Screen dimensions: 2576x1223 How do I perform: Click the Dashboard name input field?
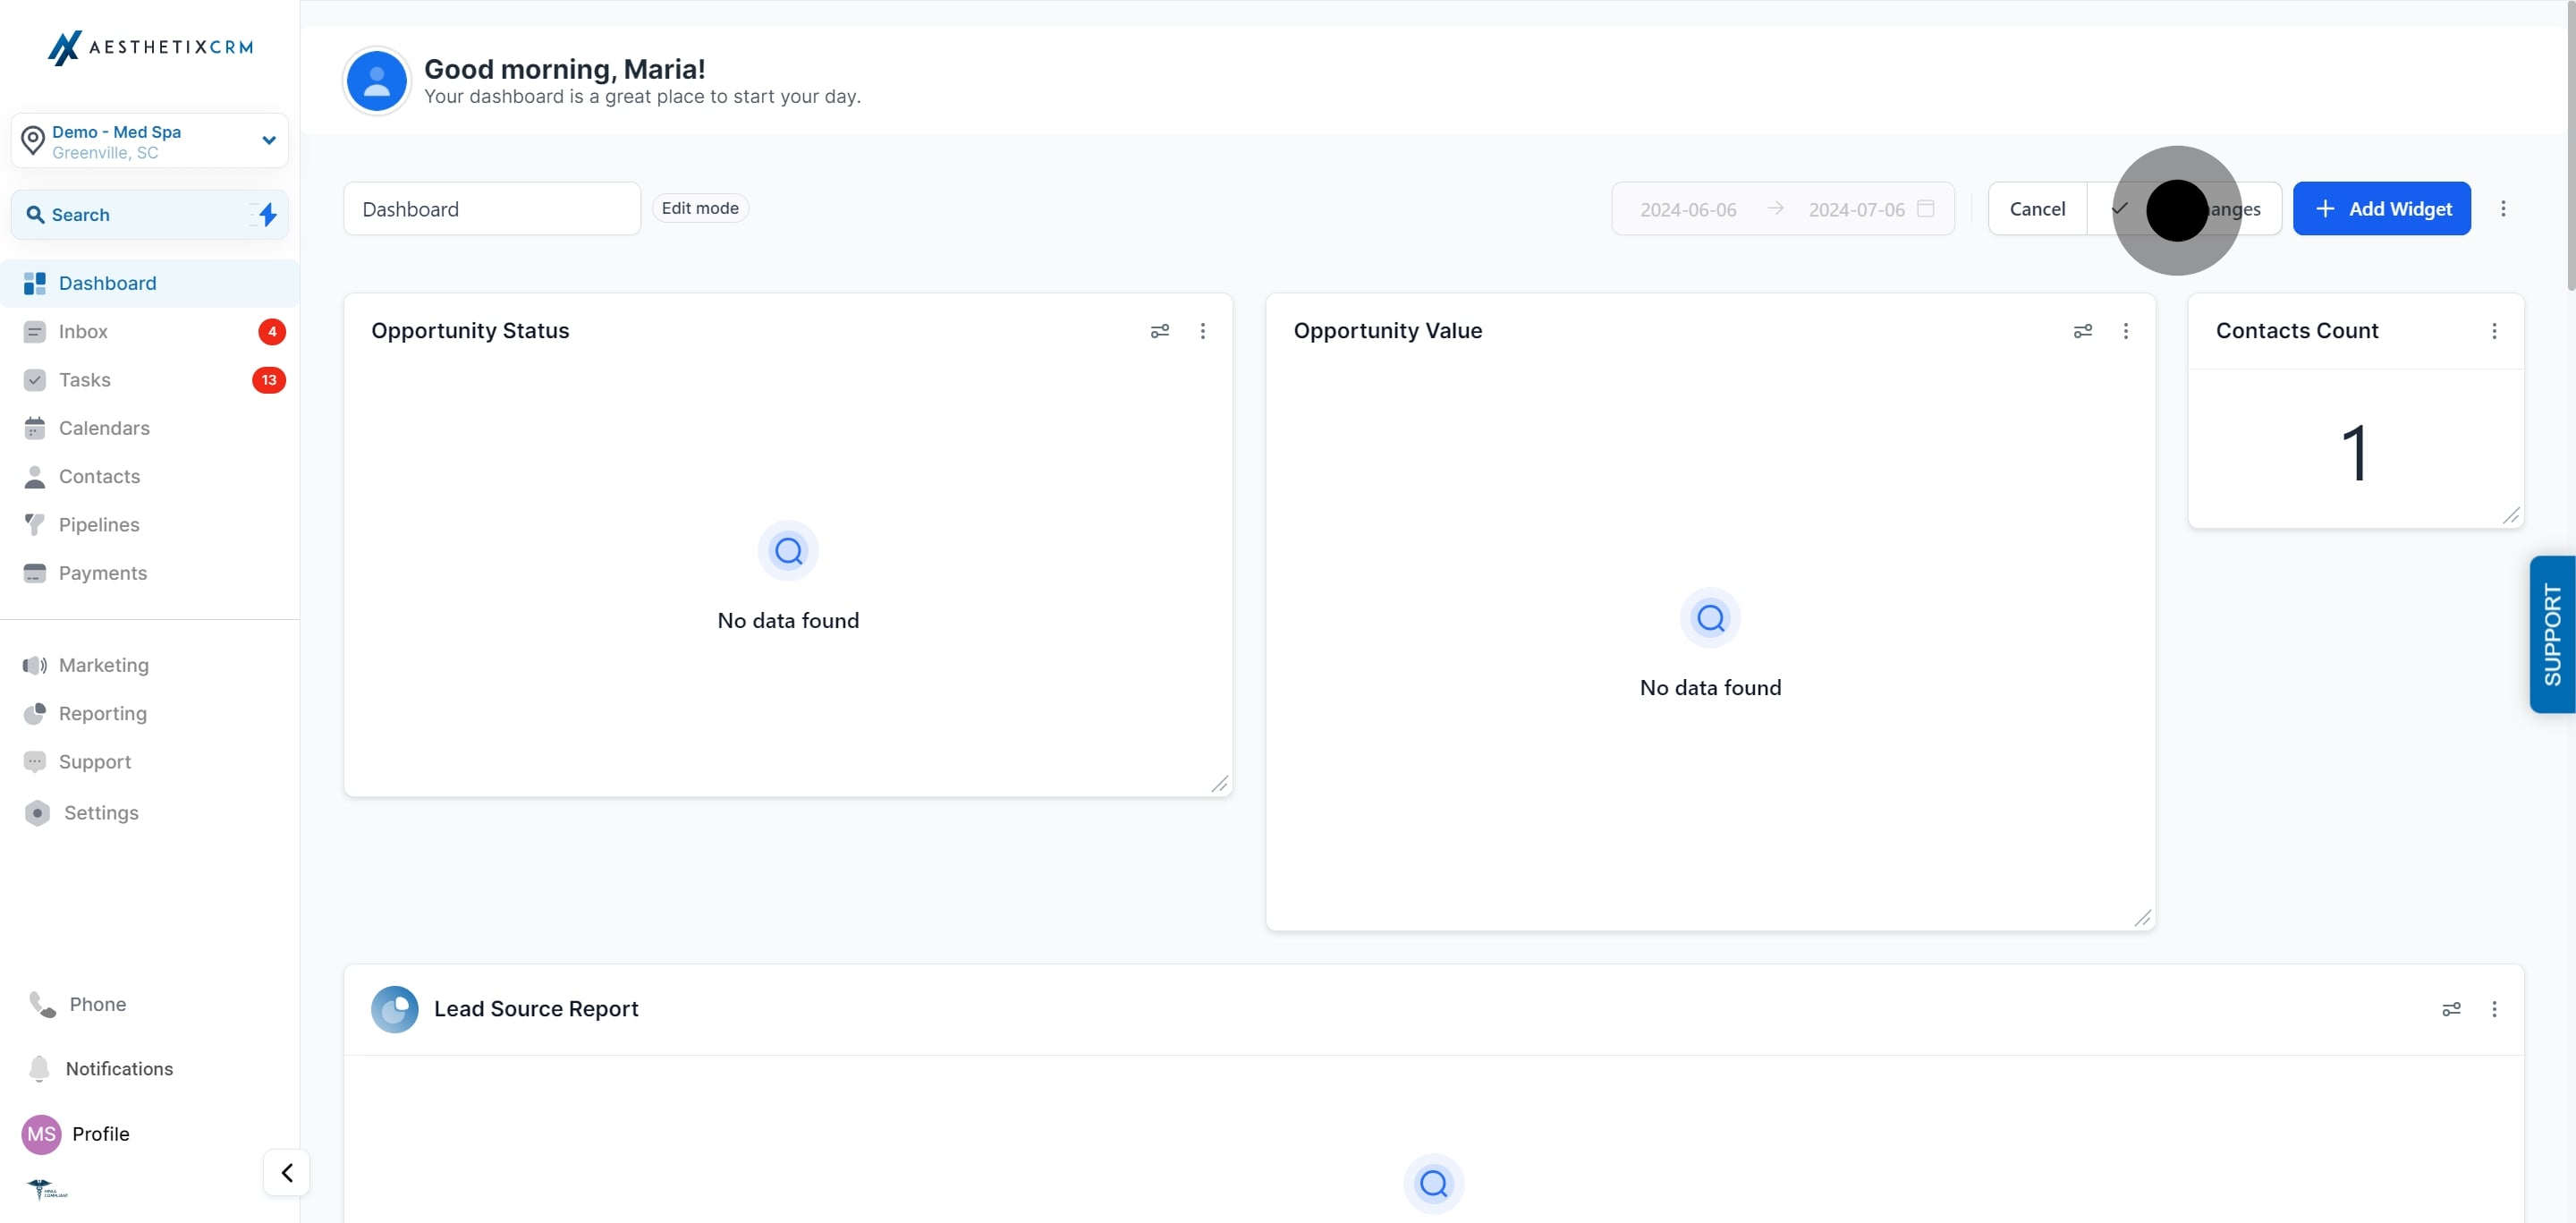pyautogui.click(x=491, y=208)
